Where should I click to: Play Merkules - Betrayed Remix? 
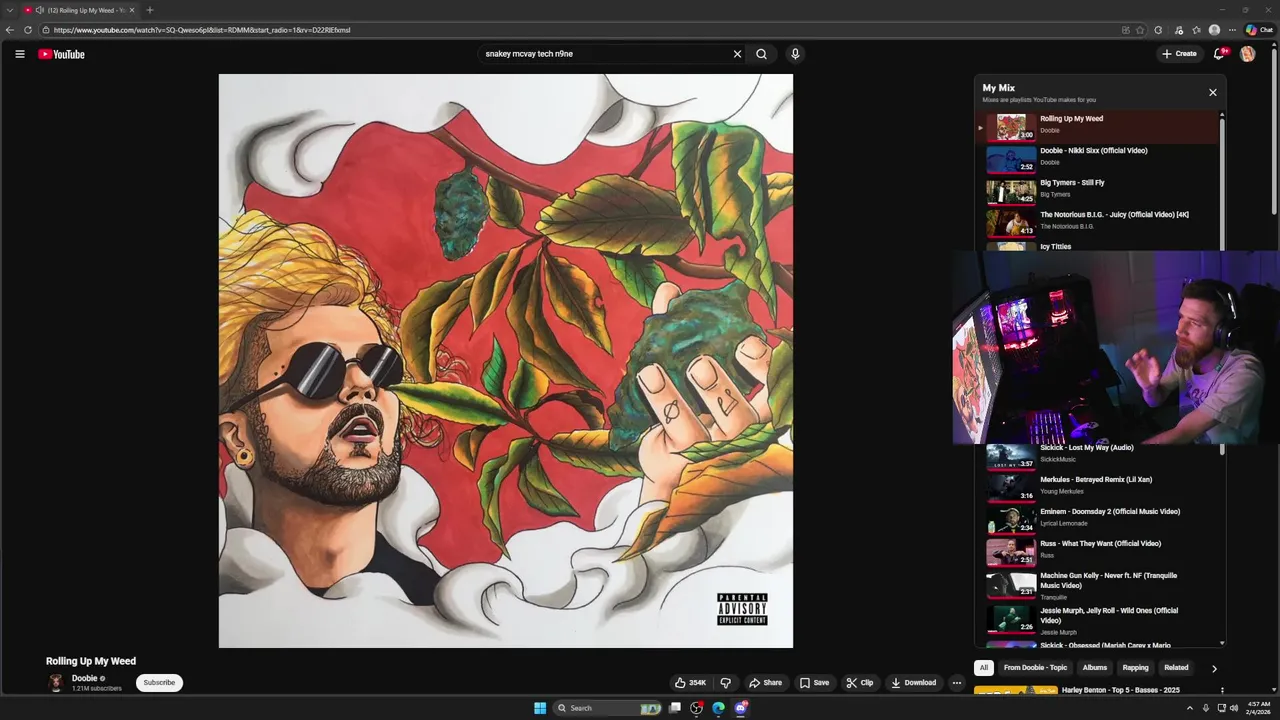coord(1097,487)
